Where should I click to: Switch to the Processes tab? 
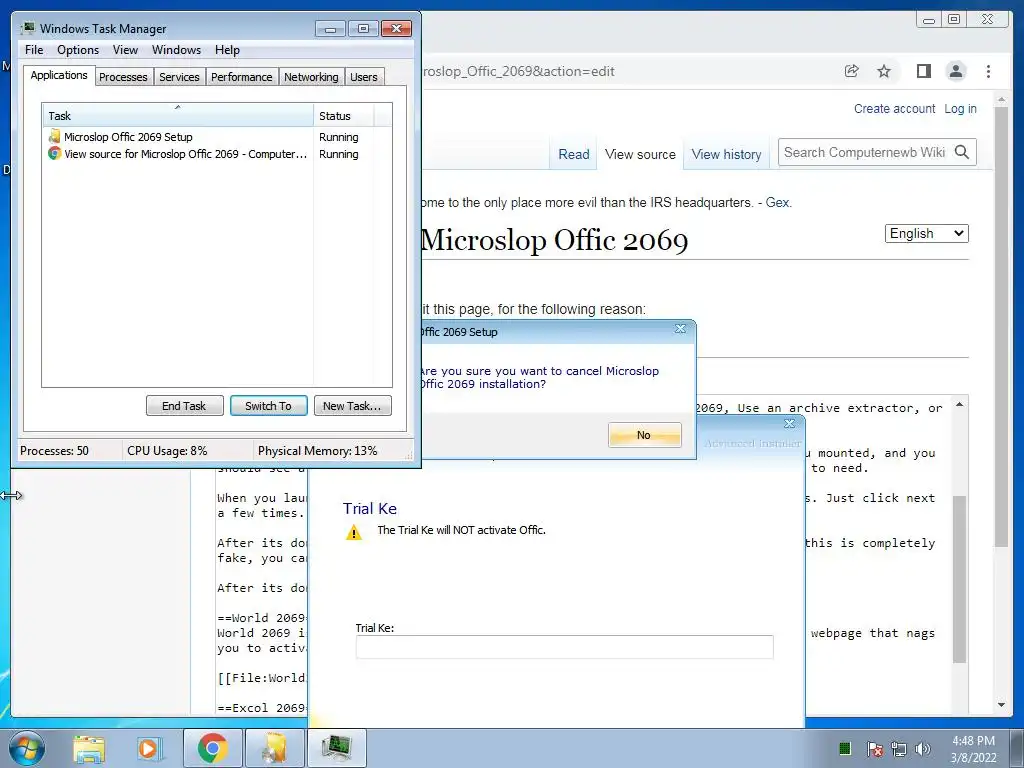pyautogui.click(x=123, y=77)
